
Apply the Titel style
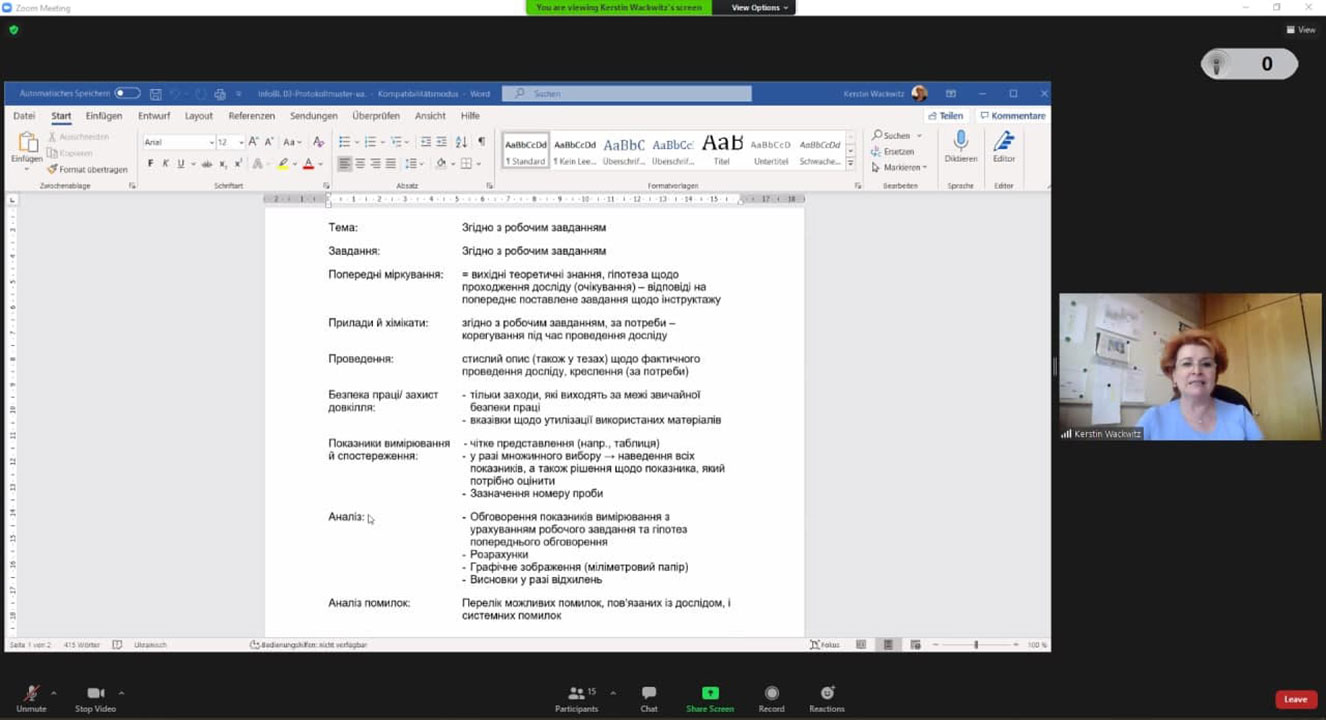point(722,150)
